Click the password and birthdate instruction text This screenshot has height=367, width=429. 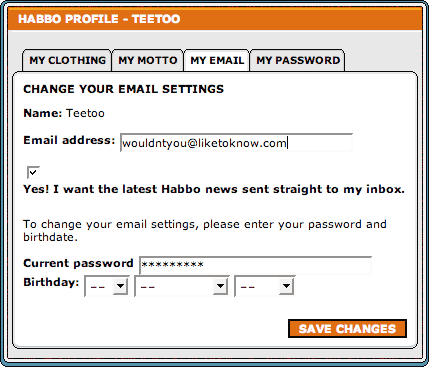[205, 231]
